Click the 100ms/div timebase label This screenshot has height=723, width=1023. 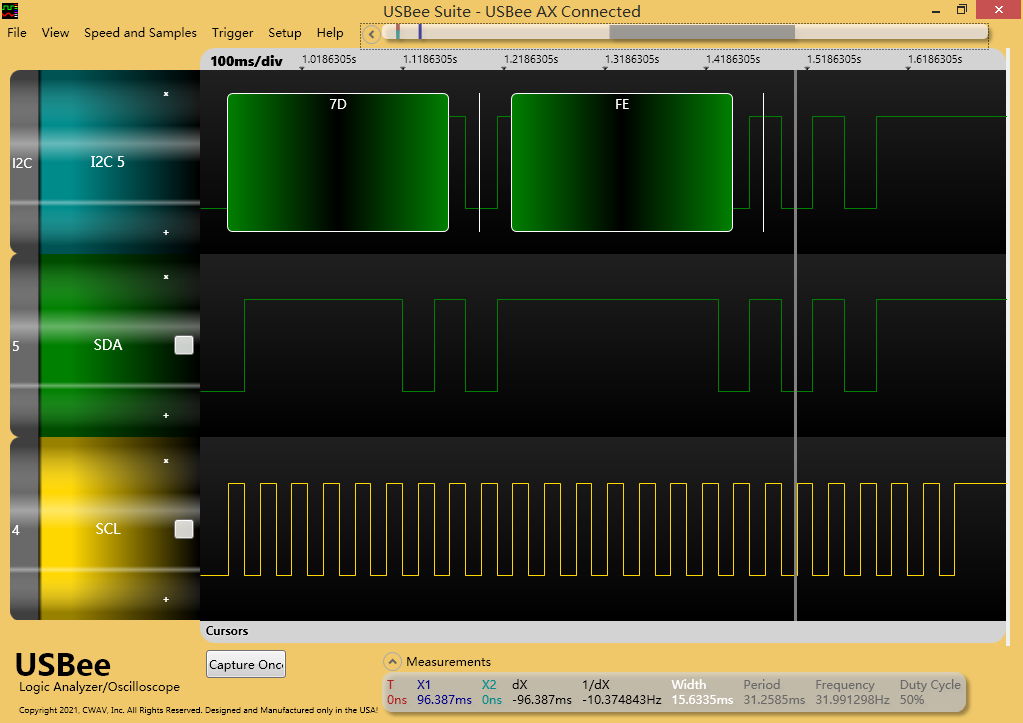(246, 61)
